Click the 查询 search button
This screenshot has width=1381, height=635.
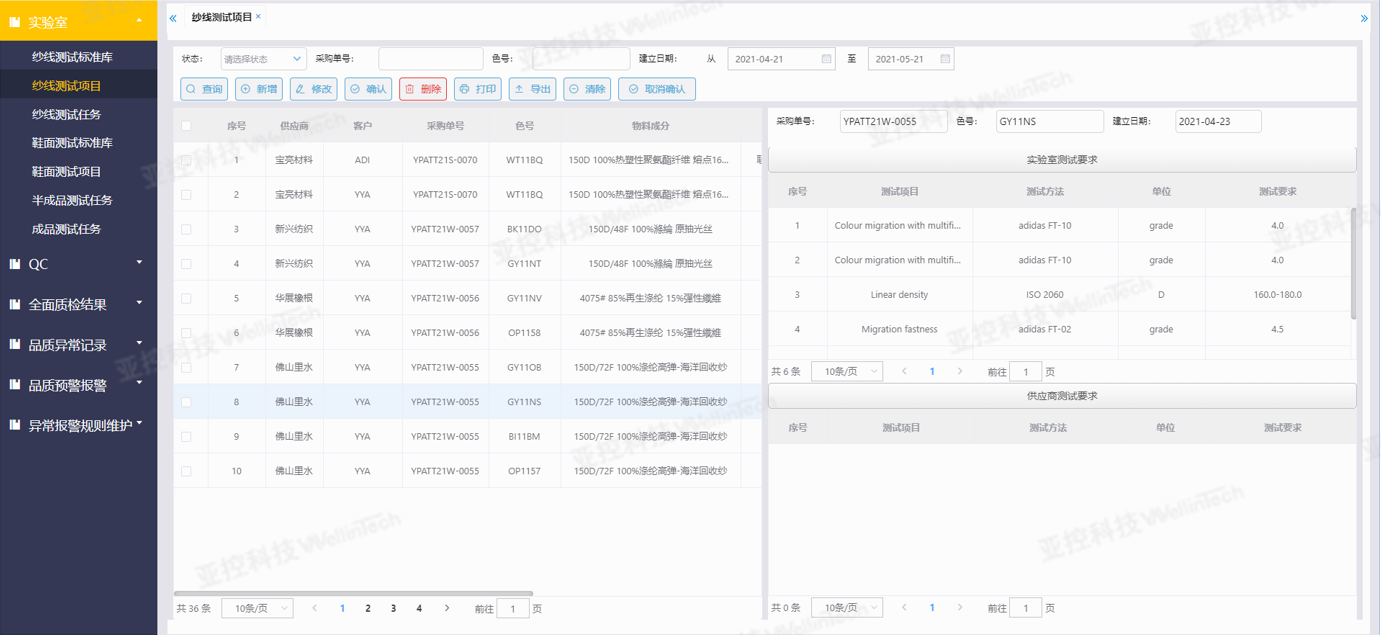(x=204, y=89)
